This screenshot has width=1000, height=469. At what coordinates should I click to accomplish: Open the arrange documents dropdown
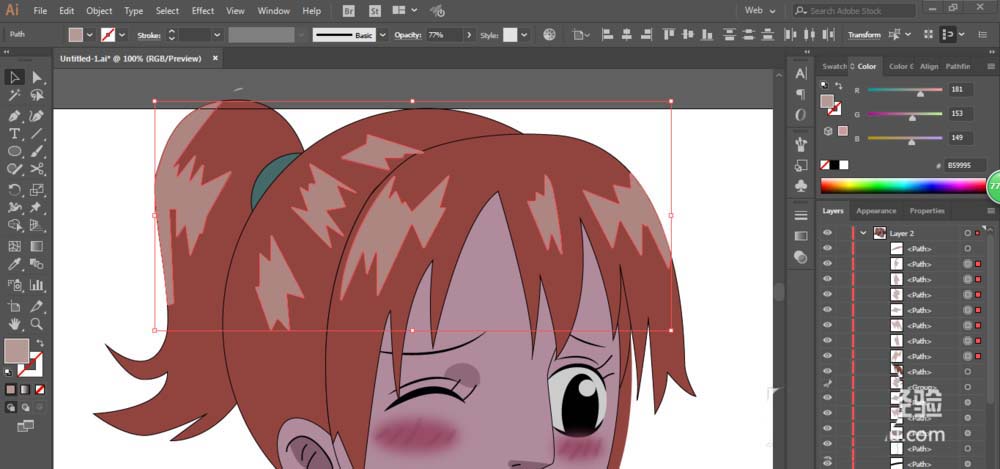point(405,11)
